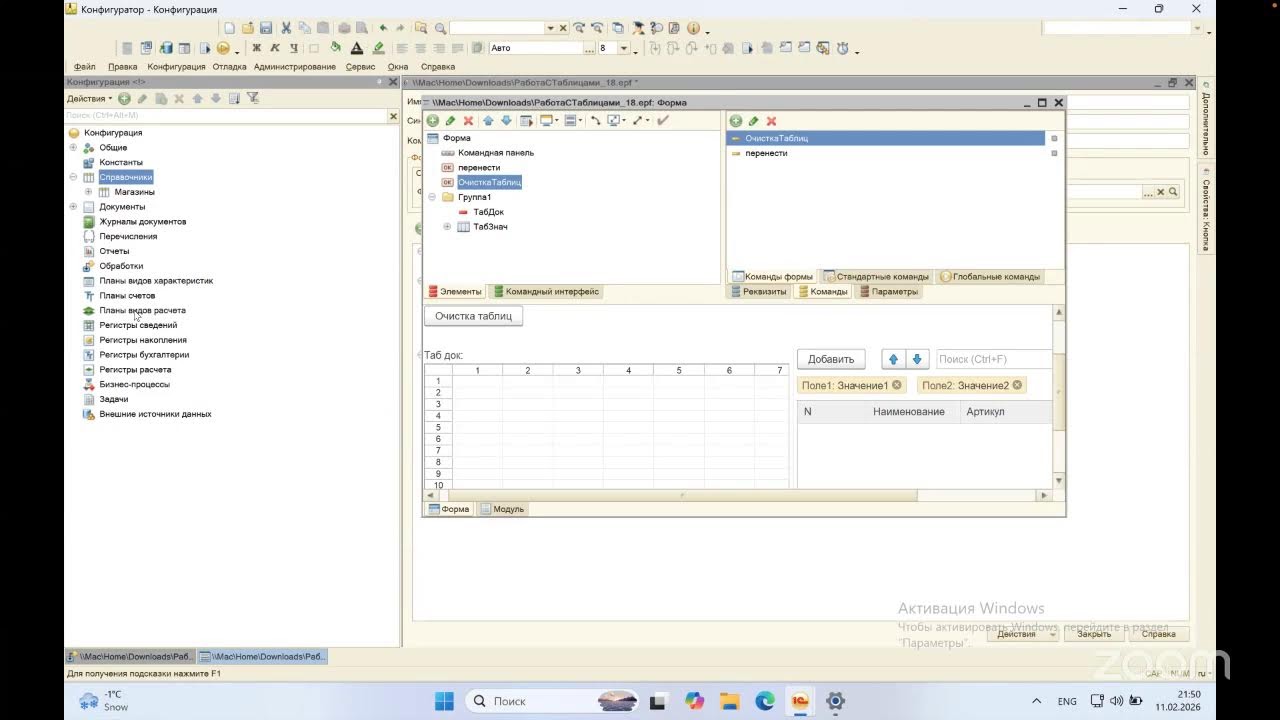Click the down arrow button beside Добавить

click(917, 359)
